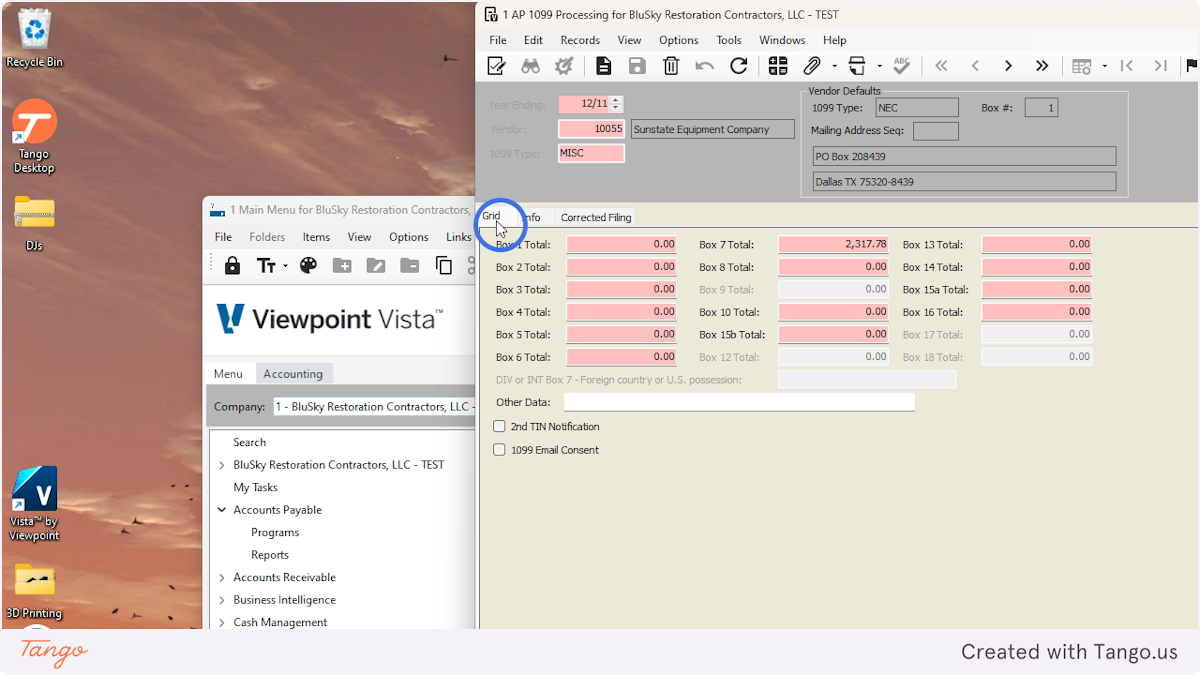The height and width of the screenshot is (675, 1200).
Task: Click the font size Tt icon in Main Menu
Action: click(266, 265)
